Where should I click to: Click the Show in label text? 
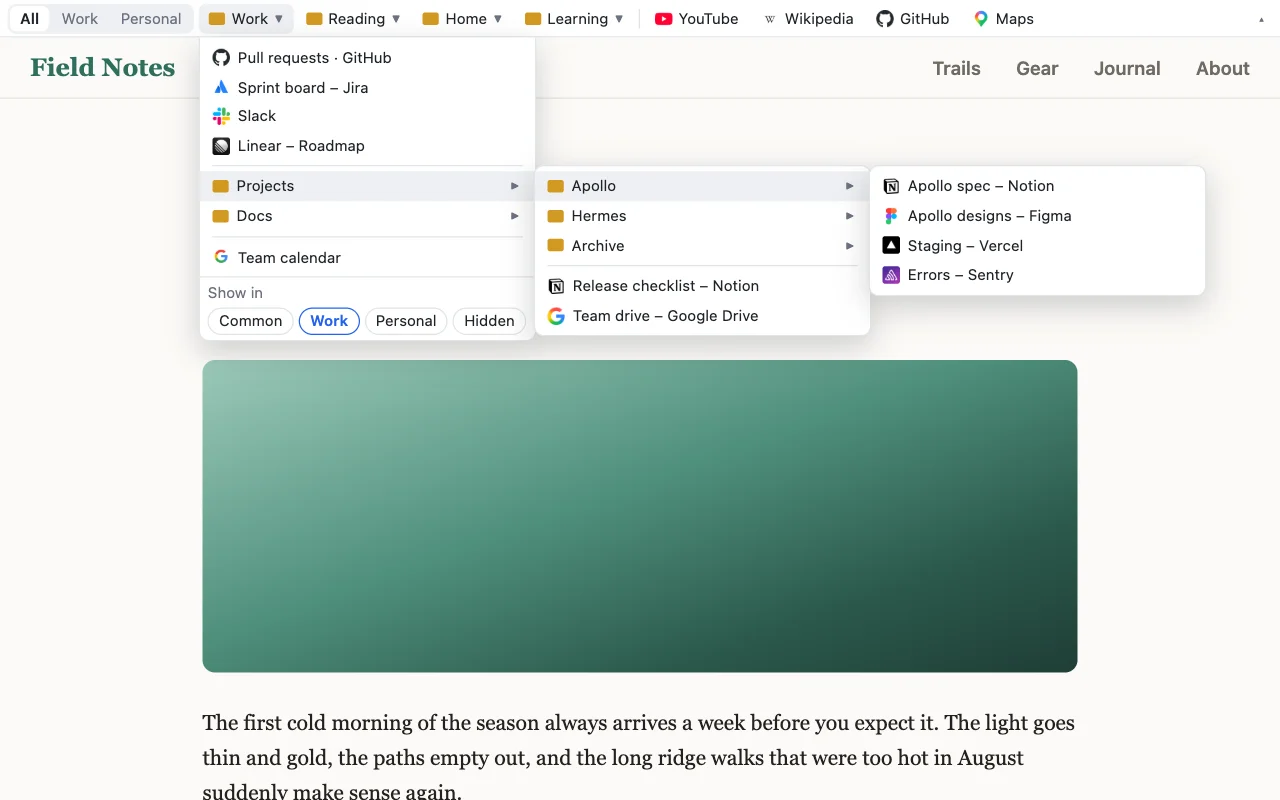point(235,293)
